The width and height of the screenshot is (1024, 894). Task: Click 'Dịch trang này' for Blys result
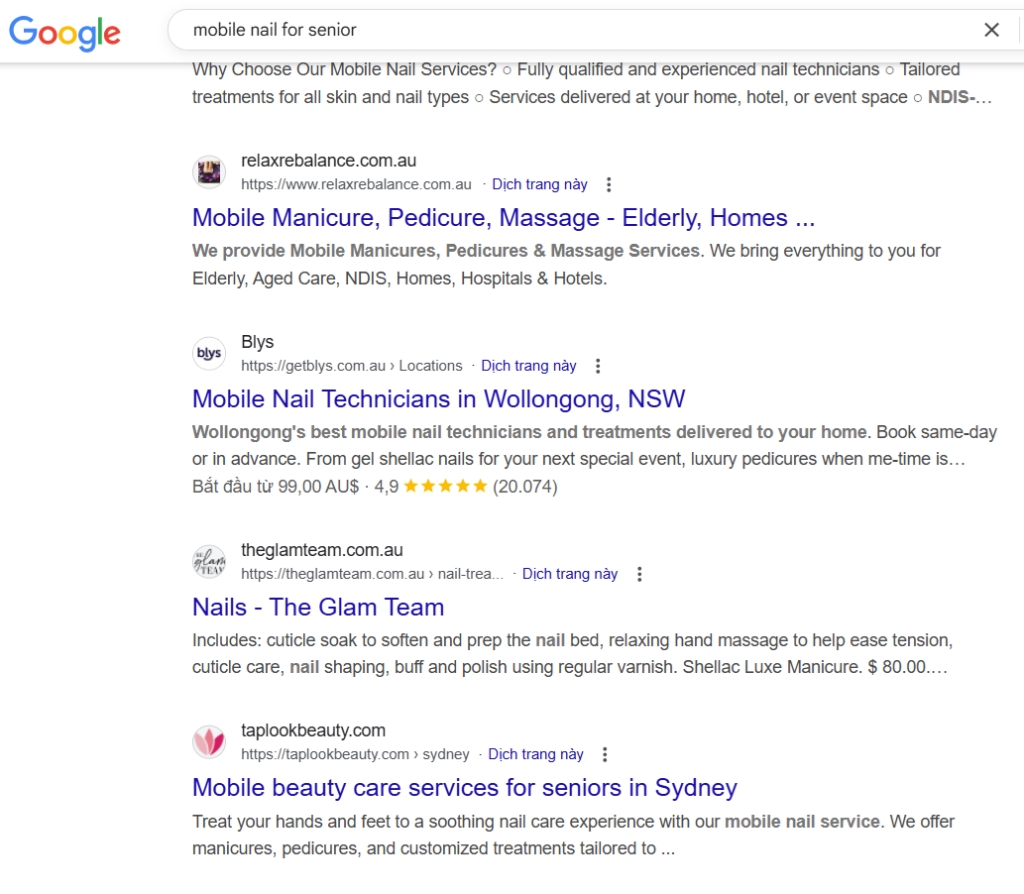[x=529, y=366]
